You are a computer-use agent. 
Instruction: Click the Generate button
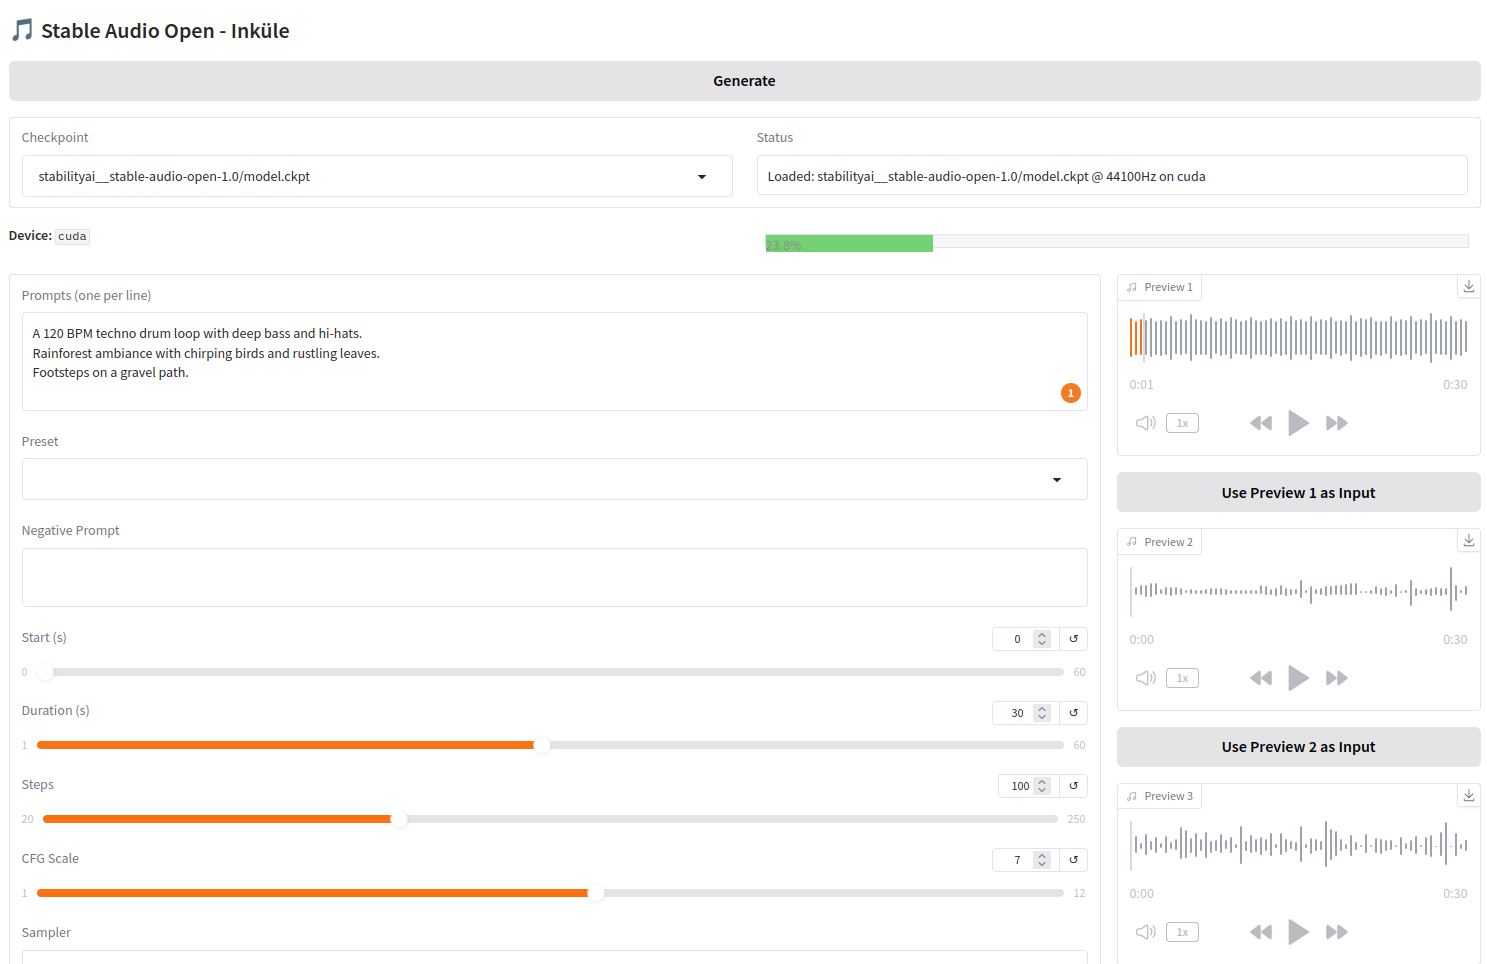click(x=744, y=81)
